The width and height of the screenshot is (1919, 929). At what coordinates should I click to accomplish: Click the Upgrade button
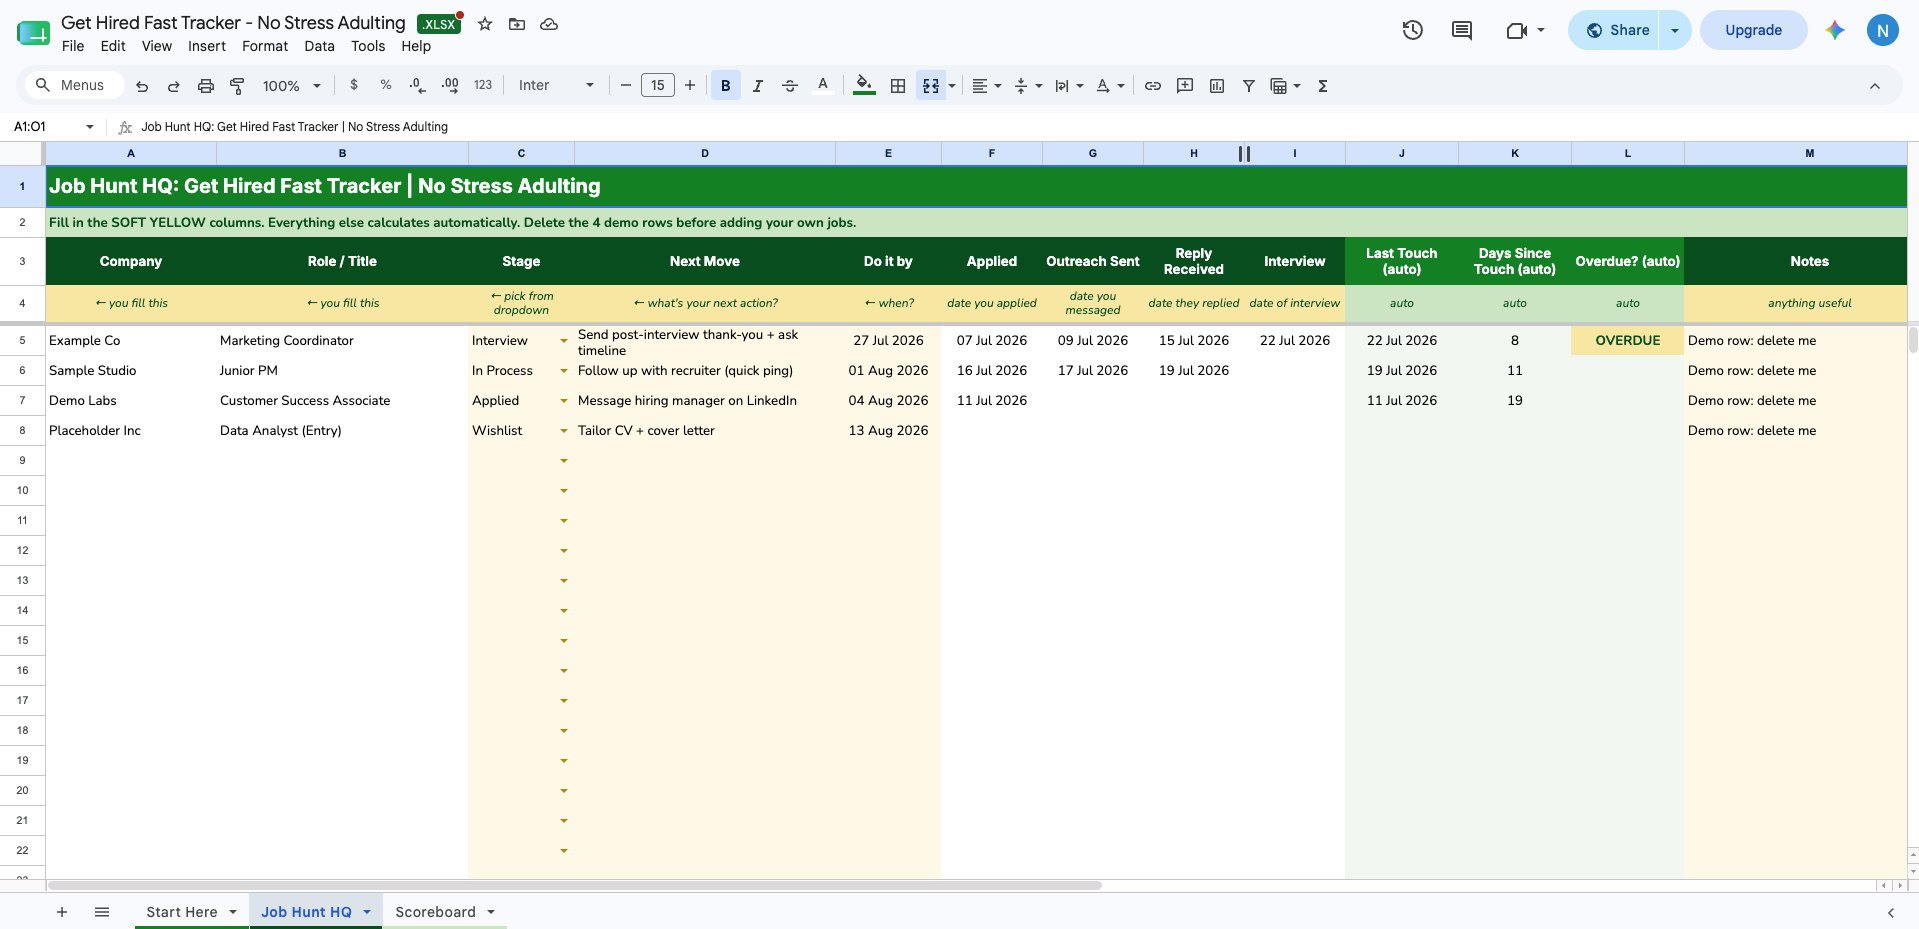coord(1753,30)
